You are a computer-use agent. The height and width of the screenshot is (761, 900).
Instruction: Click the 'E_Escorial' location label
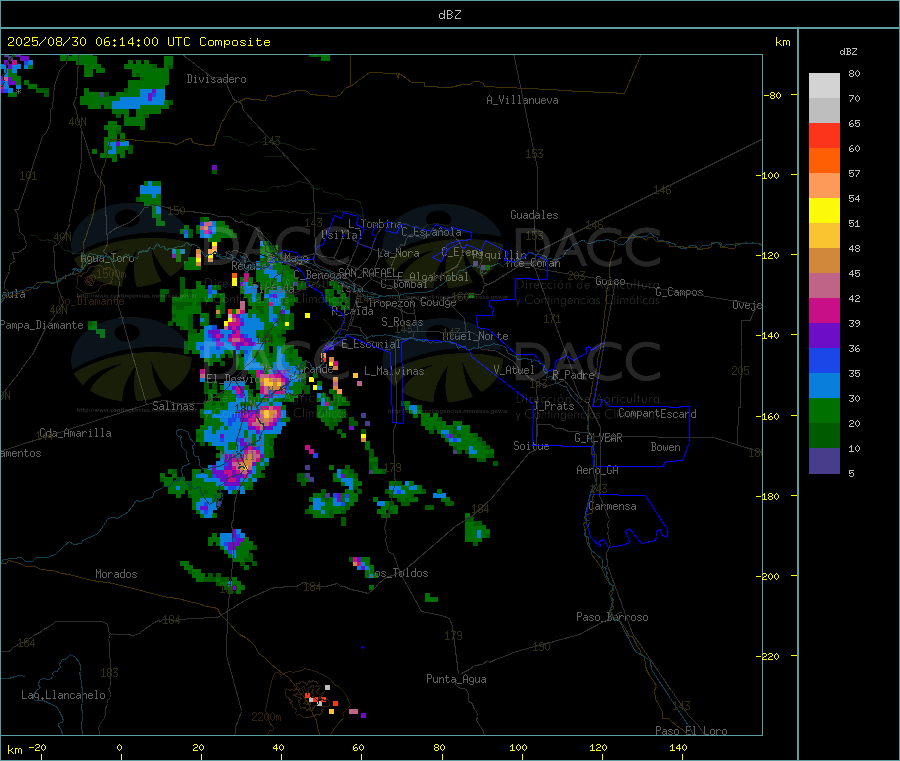(x=371, y=344)
